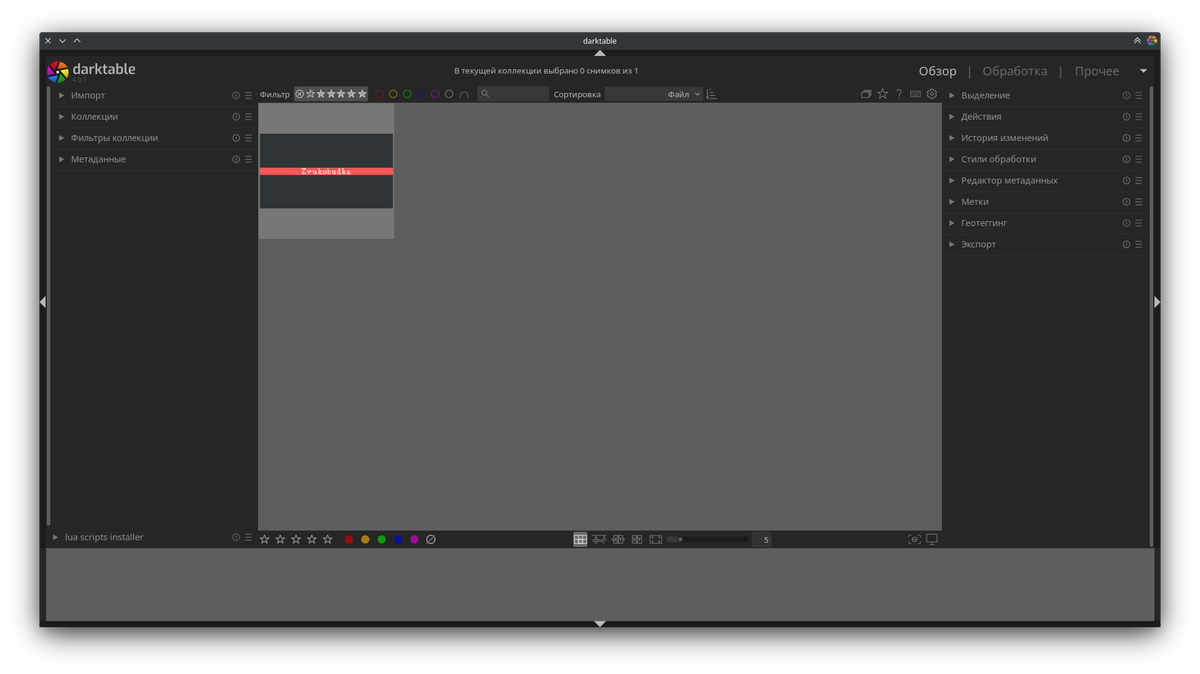Image resolution: width=1200 pixels, height=674 pixels.
Task: Toggle ascending/descending sort order icon
Action: tap(712, 94)
